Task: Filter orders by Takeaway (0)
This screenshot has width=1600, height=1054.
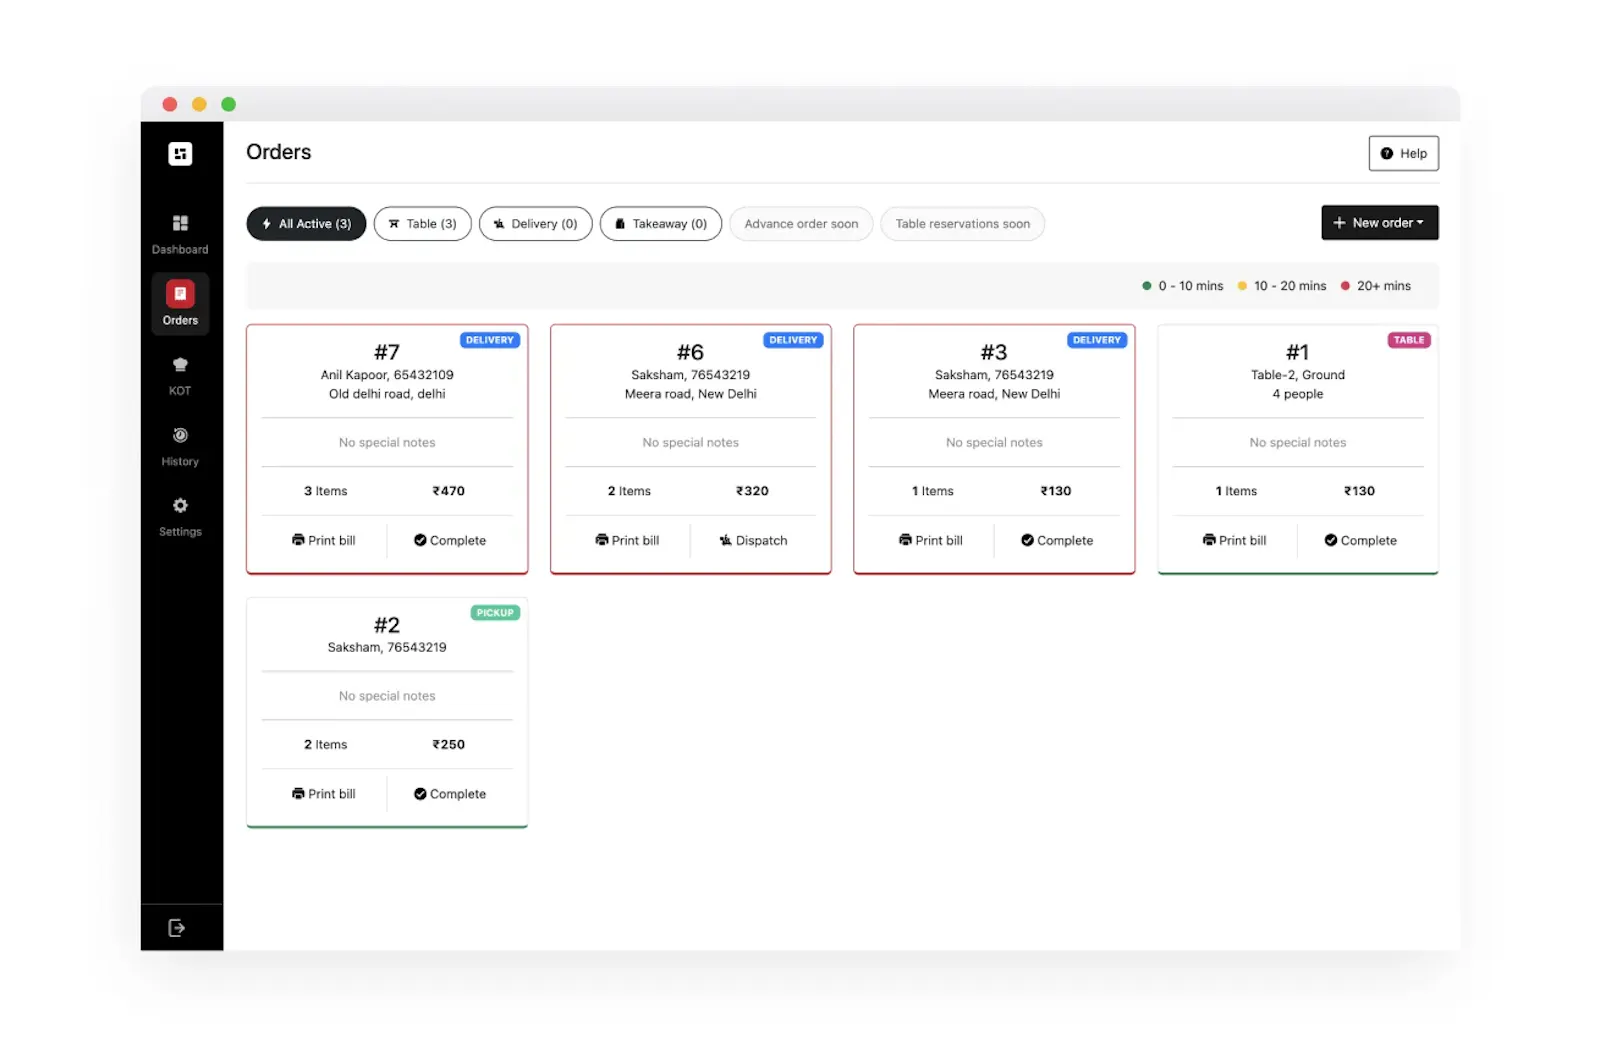Action: (x=660, y=224)
